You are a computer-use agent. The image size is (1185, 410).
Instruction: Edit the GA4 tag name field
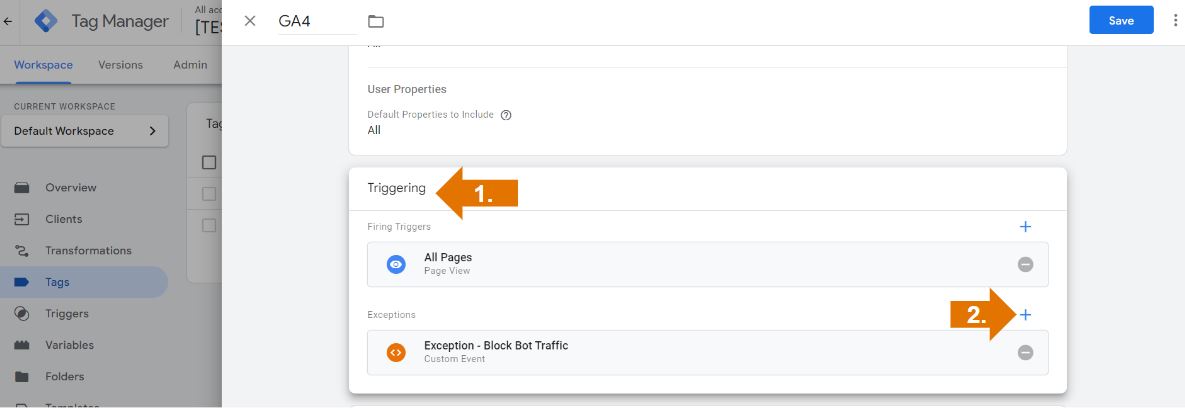(316, 21)
